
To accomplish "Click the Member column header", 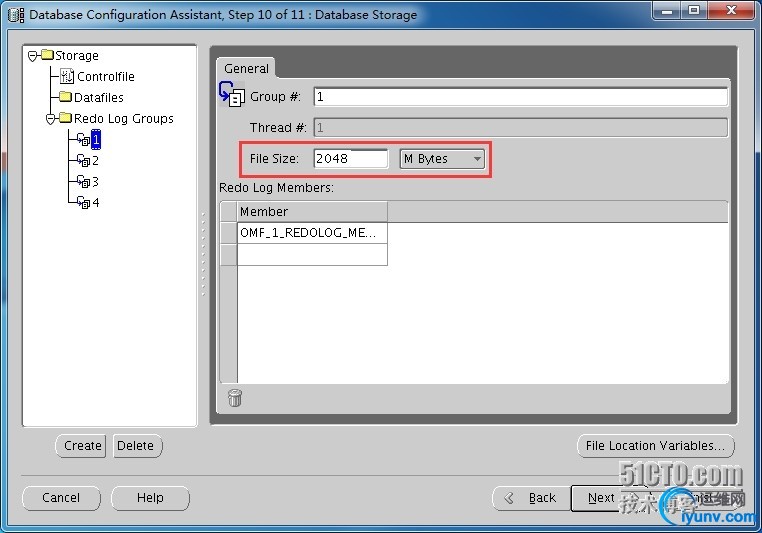I will (x=312, y=212).
